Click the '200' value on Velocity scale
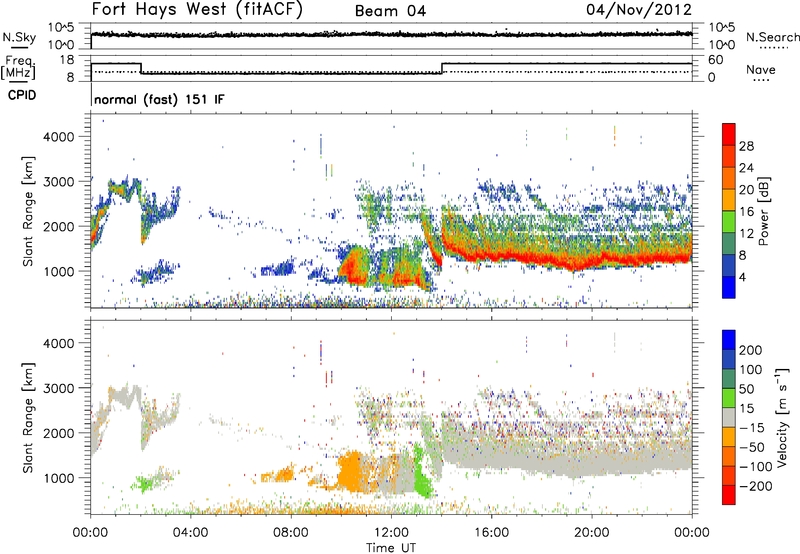The height and width of the screenshot is (554, 800). [x=751, y=350]
